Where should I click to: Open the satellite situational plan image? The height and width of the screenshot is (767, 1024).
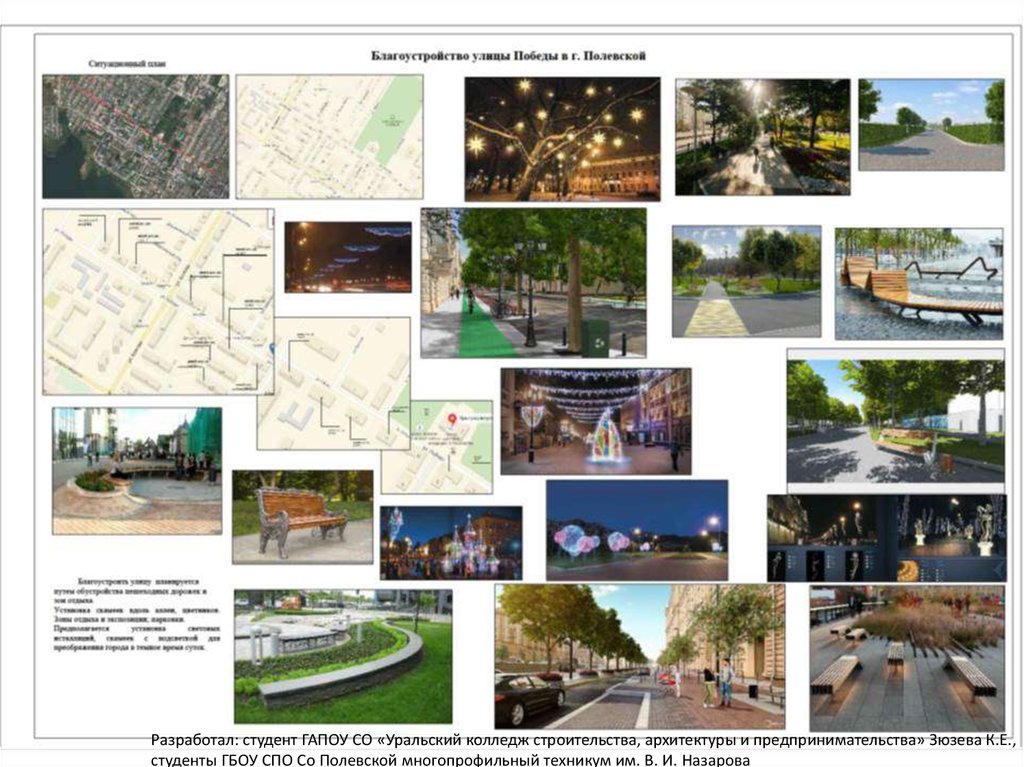pyautogui.click(x=136, y=136)
